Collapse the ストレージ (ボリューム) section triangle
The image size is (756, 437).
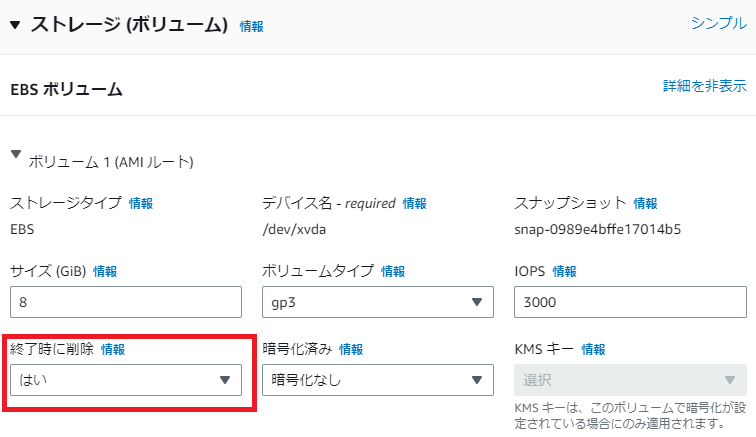(x=15, y=25)
